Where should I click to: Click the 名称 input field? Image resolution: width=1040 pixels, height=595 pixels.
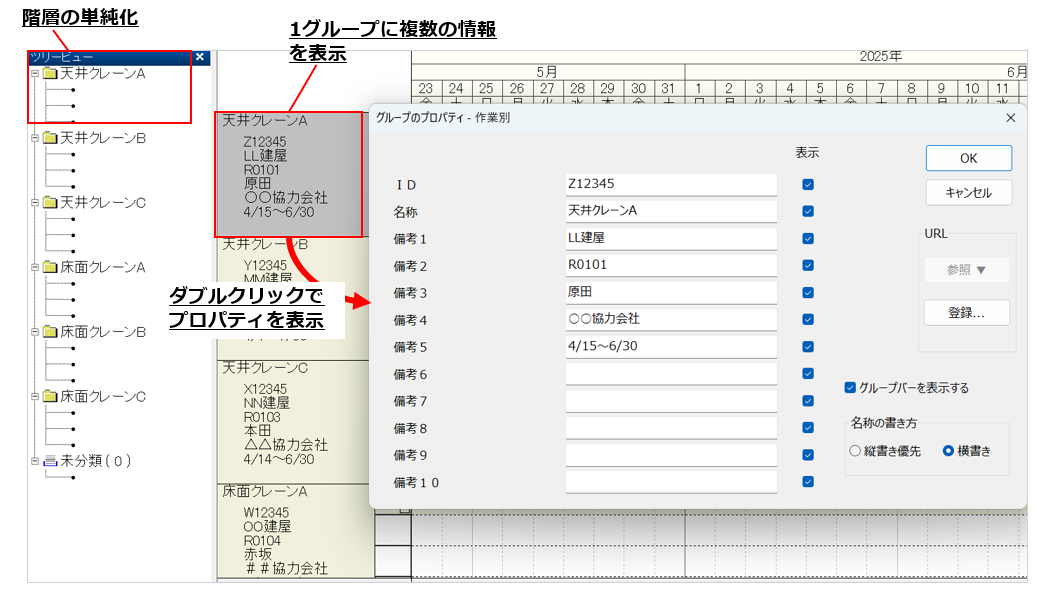pos(670,211)
